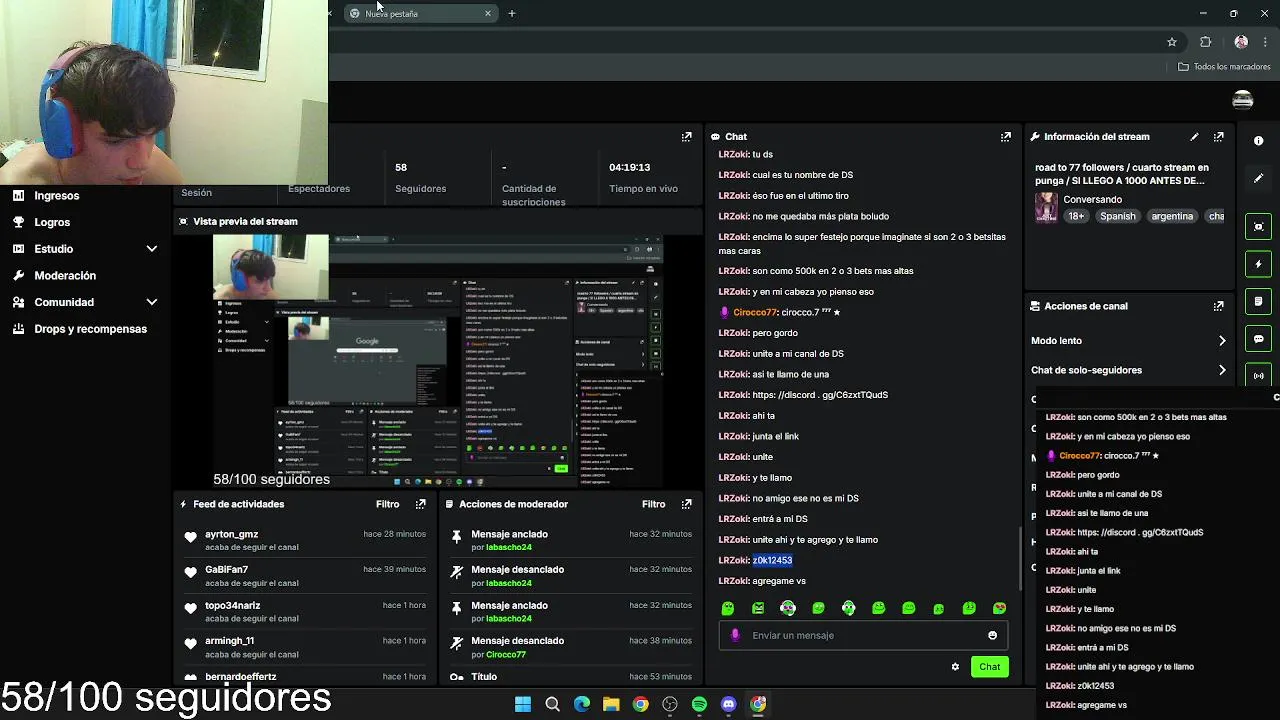Open the info icon in right sidebar
Viewport: 1280px width, 720px height.
1258,141
